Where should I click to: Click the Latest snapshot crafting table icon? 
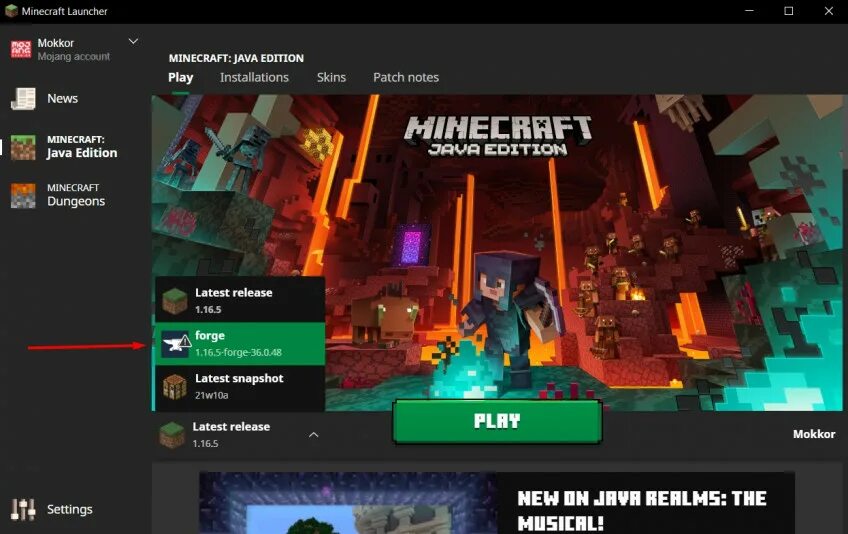coord(175,387)
